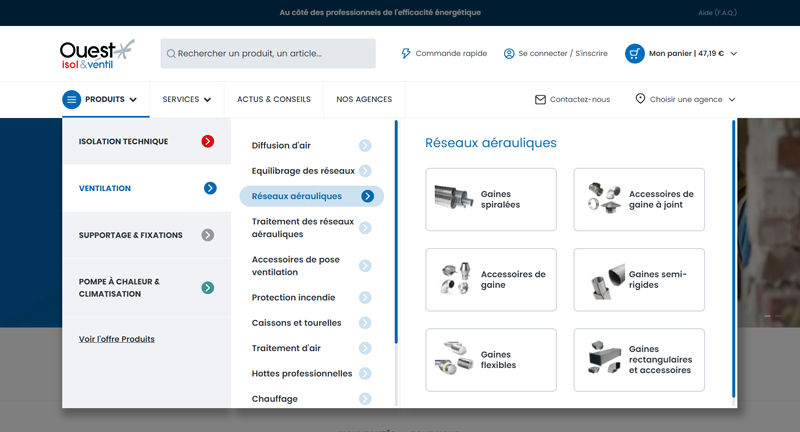800x432 pixels.
Task: Select the Supportage & Fixations category
Action: click(x=131, y=235)
